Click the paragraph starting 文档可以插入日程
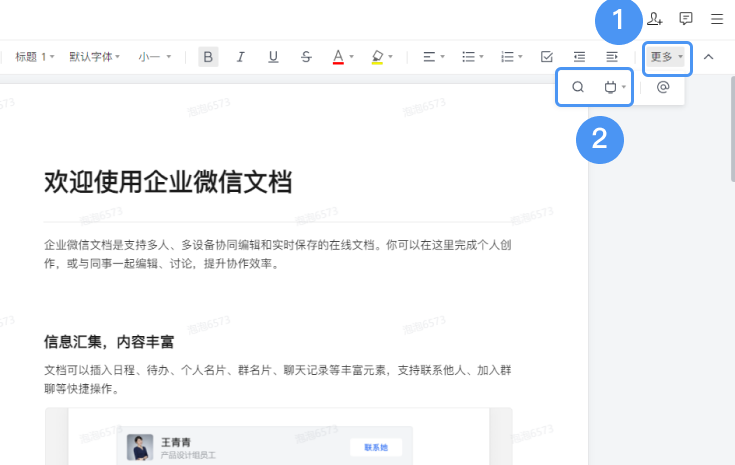Viewport: 735px width, 465px height. [x=278, y=379]
